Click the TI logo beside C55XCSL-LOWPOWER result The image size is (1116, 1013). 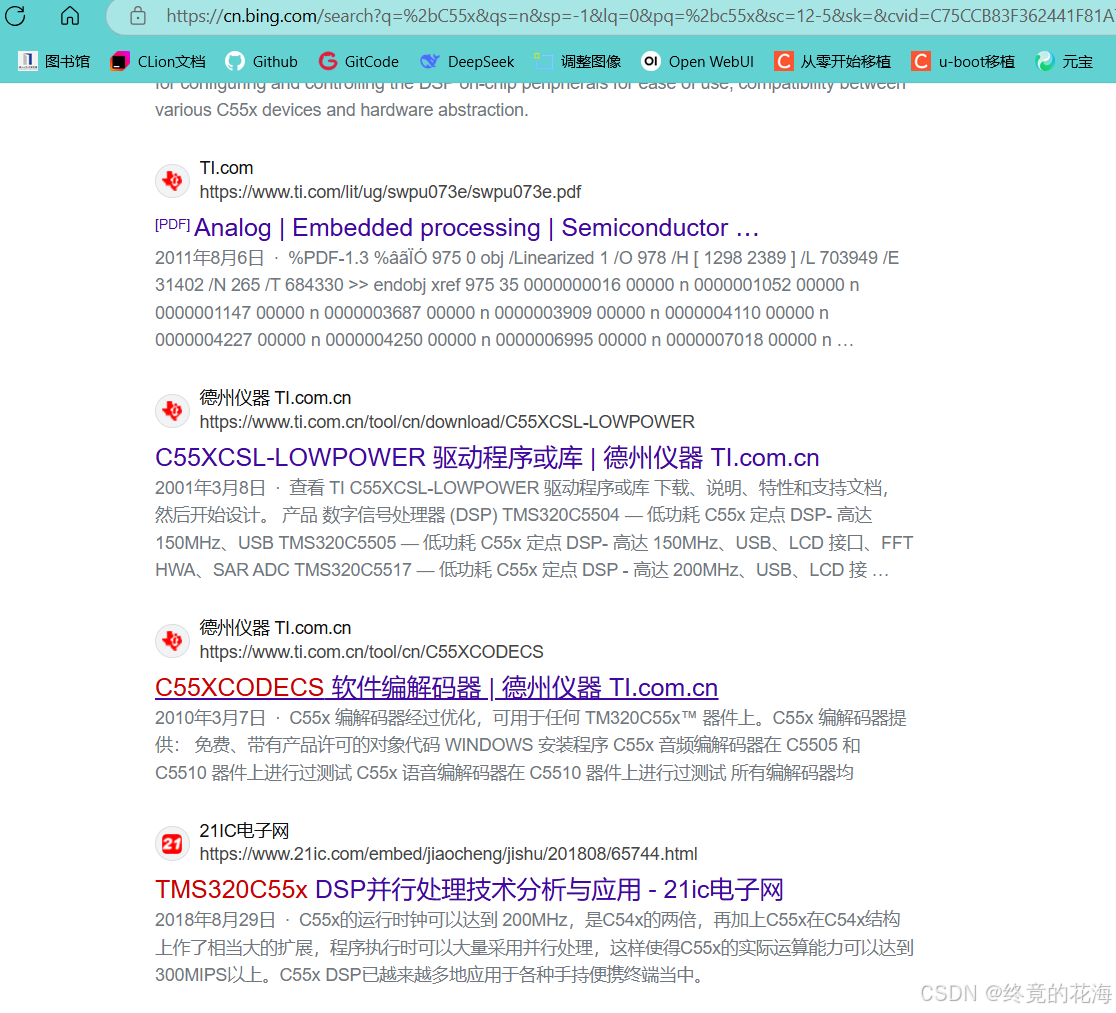(x=172, y=411)
